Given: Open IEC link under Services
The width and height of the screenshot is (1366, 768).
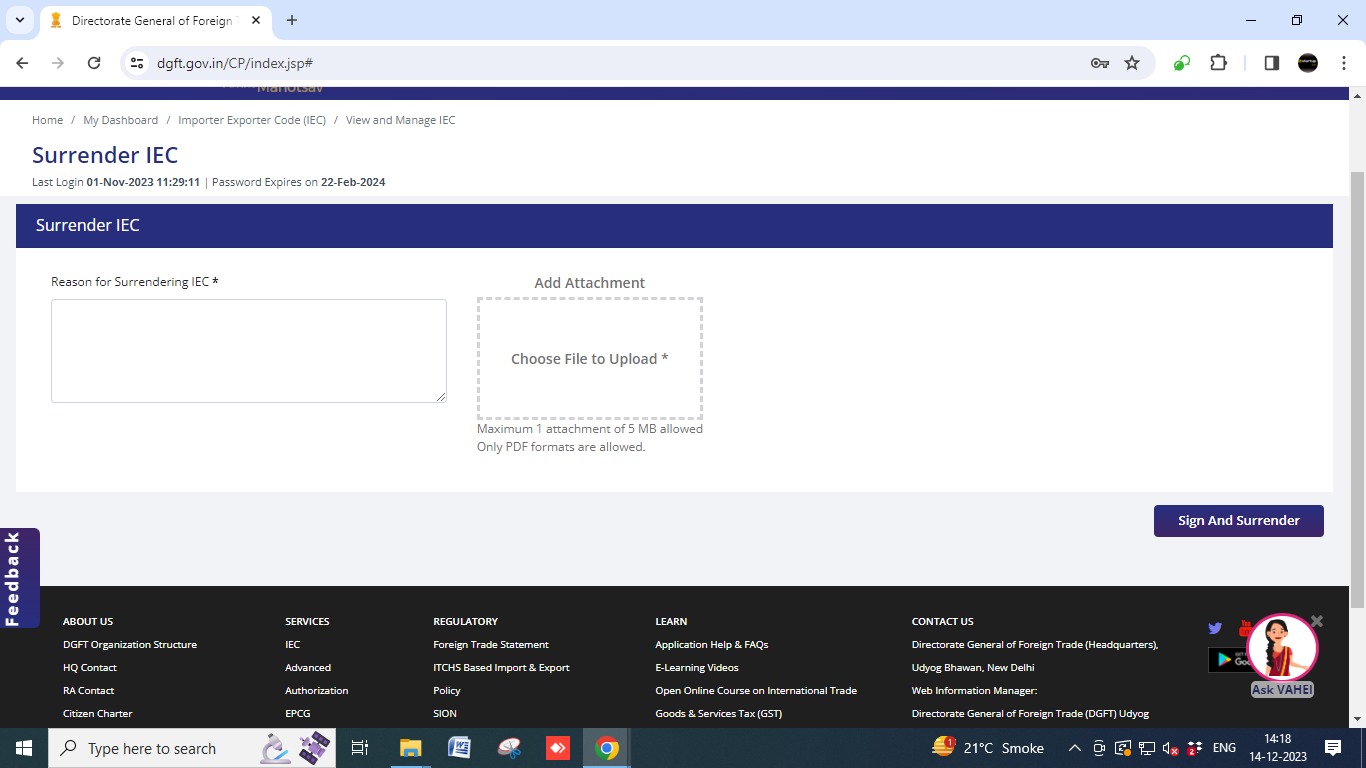Looking at the screenshot, I should point(292,645).
